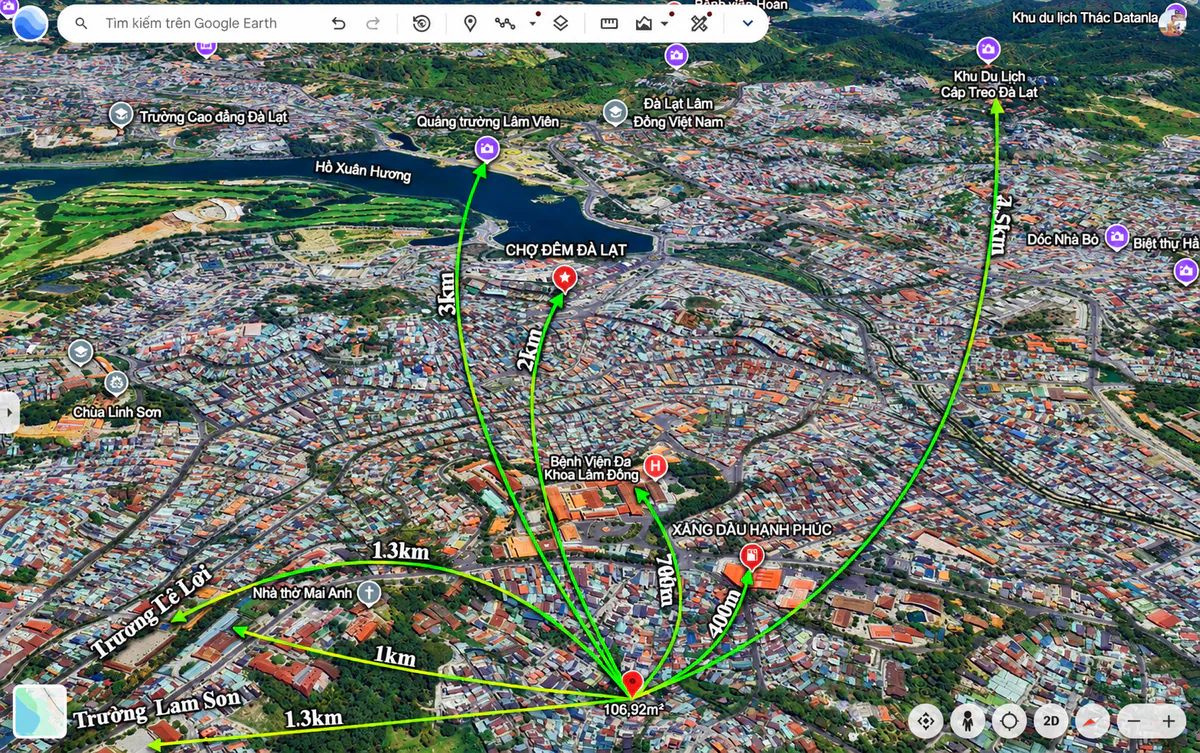Undo the last action in the toolbar
Image resolution: width=1200 pixels, height=753 pixels.
click(339, 23)
